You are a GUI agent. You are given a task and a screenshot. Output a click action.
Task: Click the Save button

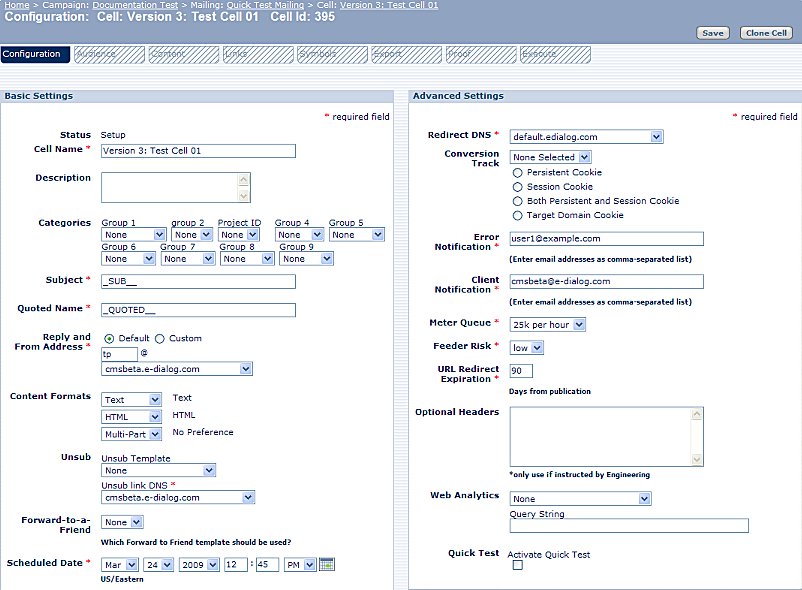[x=712, y=33]
